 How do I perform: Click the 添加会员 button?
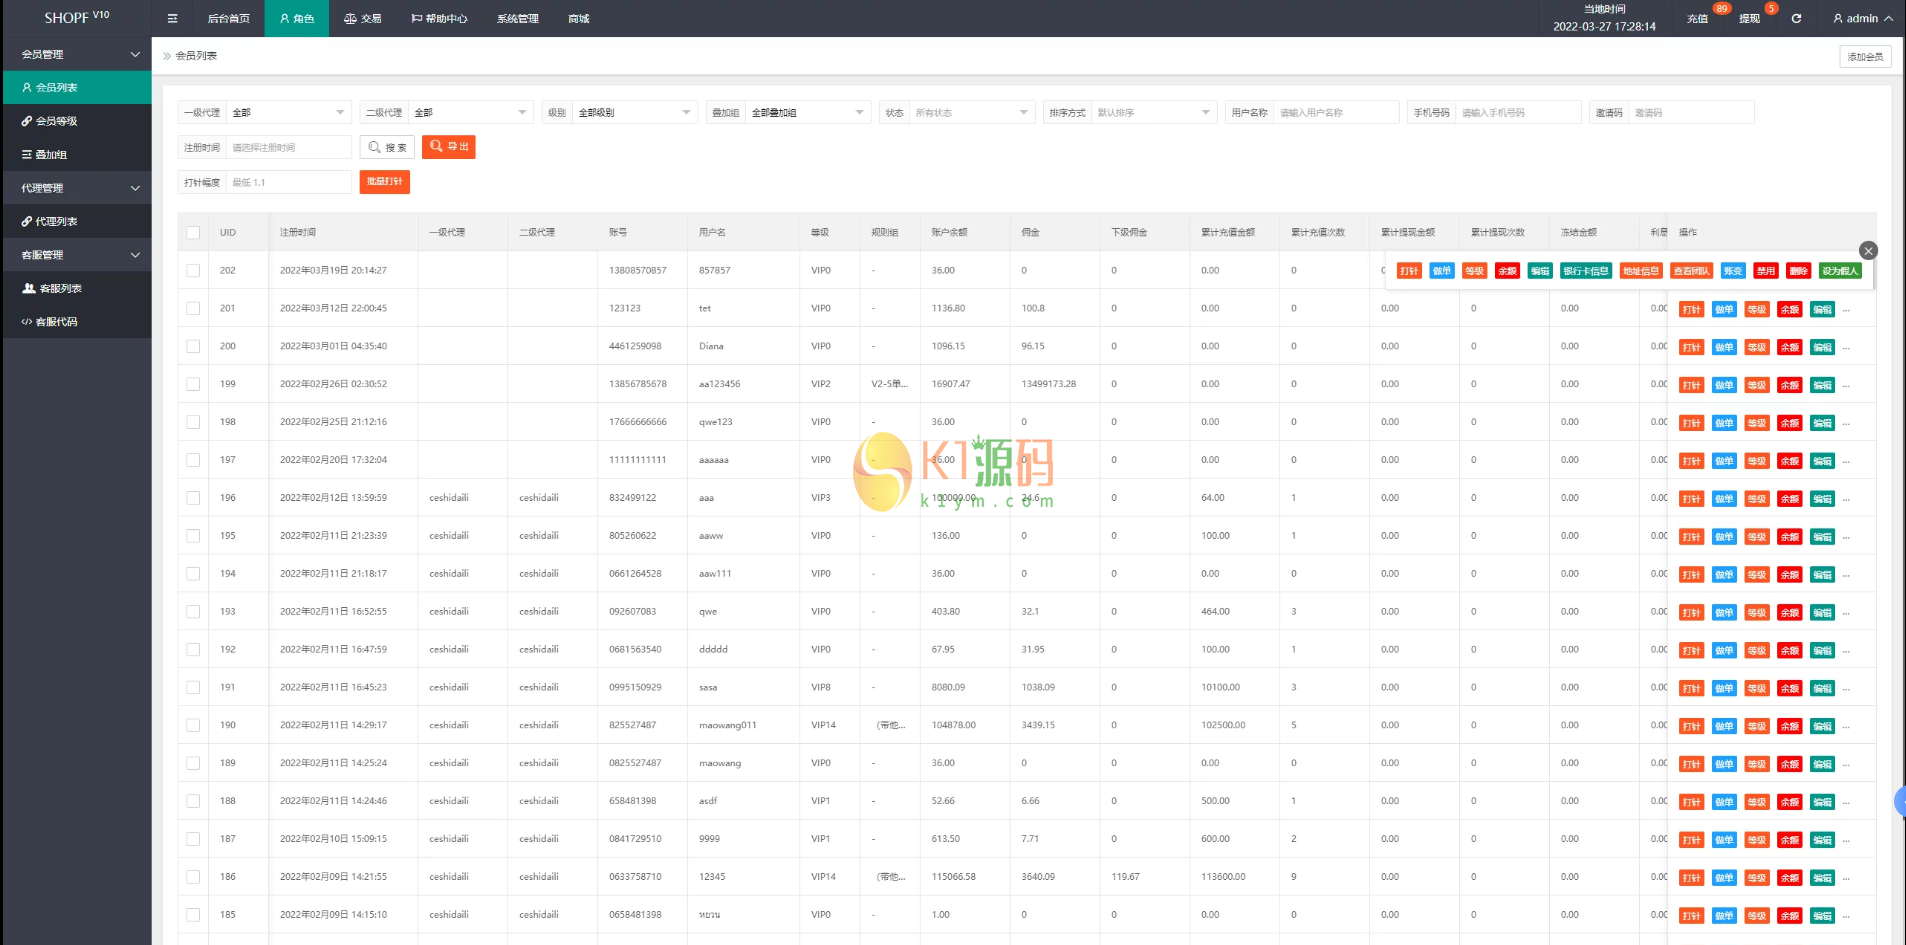tap(1865, 57)
